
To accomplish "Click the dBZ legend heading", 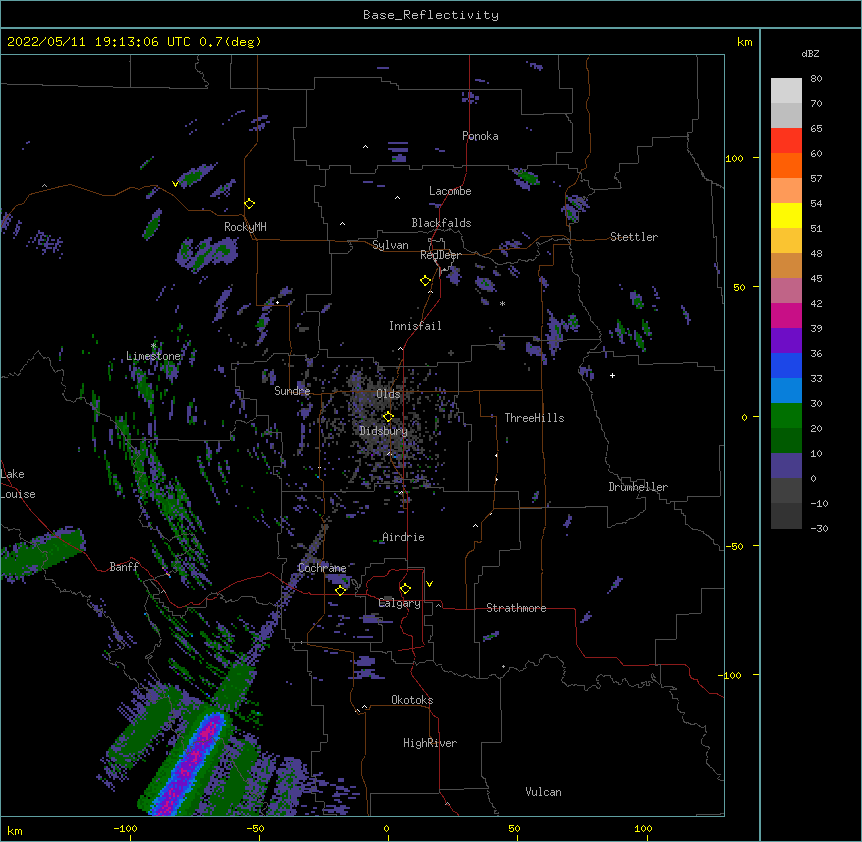I will tap(810, 54).
